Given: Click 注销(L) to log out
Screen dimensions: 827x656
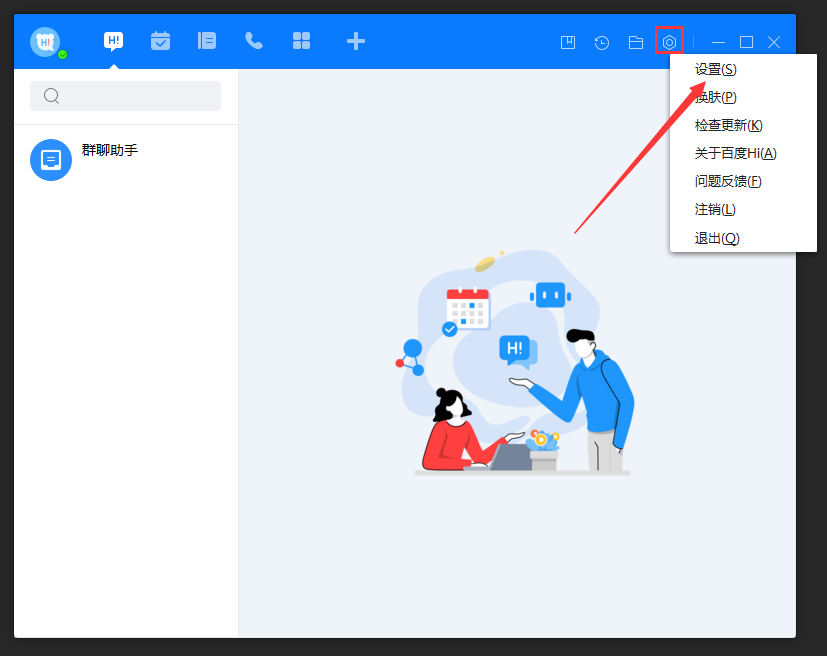Looking at the screenshot, I should point(715,209).
